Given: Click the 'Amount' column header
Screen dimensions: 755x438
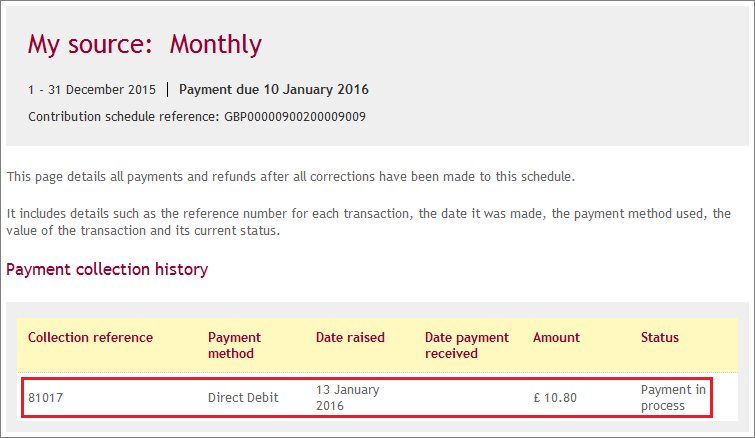Looking at the screenshot, I should [x=556, y=337].
